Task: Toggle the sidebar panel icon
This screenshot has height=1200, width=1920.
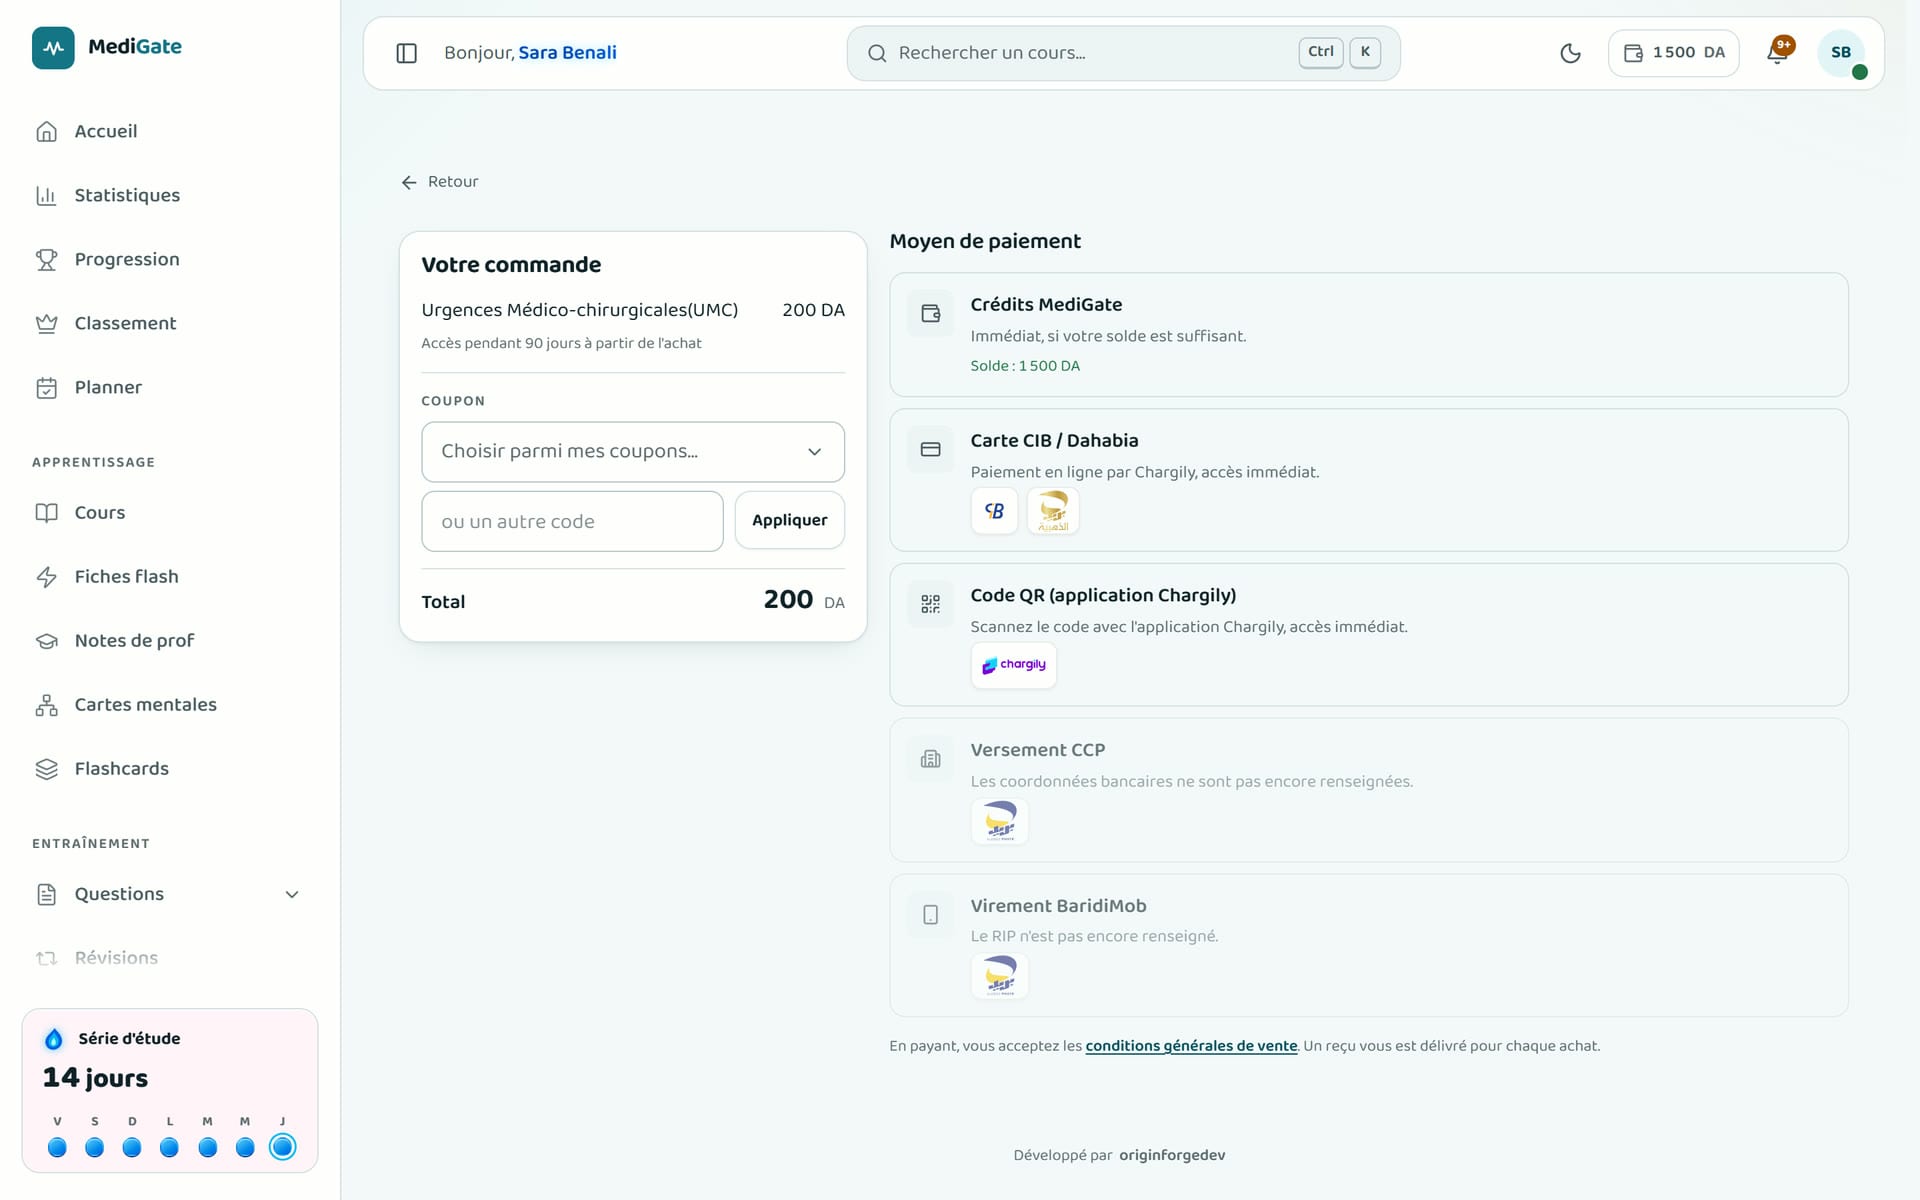Action: (x=406, y=53)
